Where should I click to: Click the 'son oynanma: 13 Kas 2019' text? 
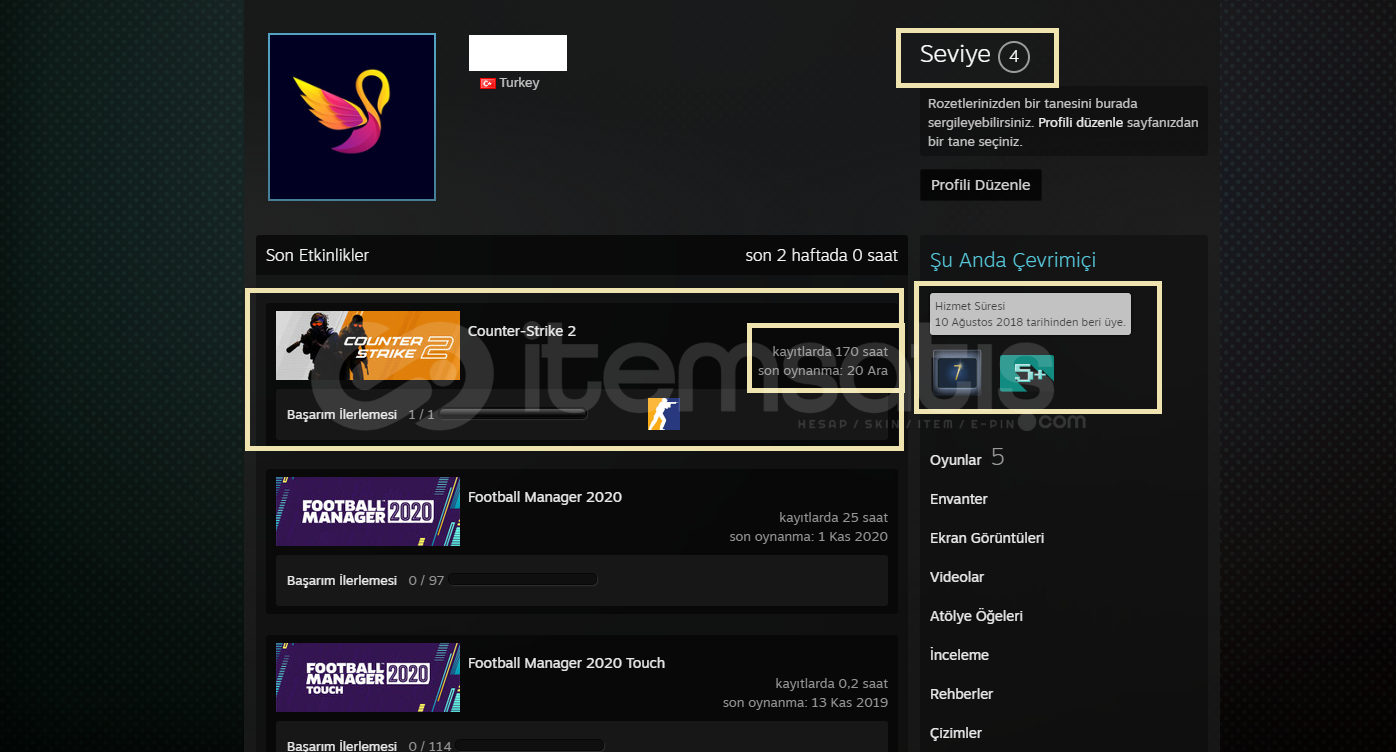(x=805, y=703)
